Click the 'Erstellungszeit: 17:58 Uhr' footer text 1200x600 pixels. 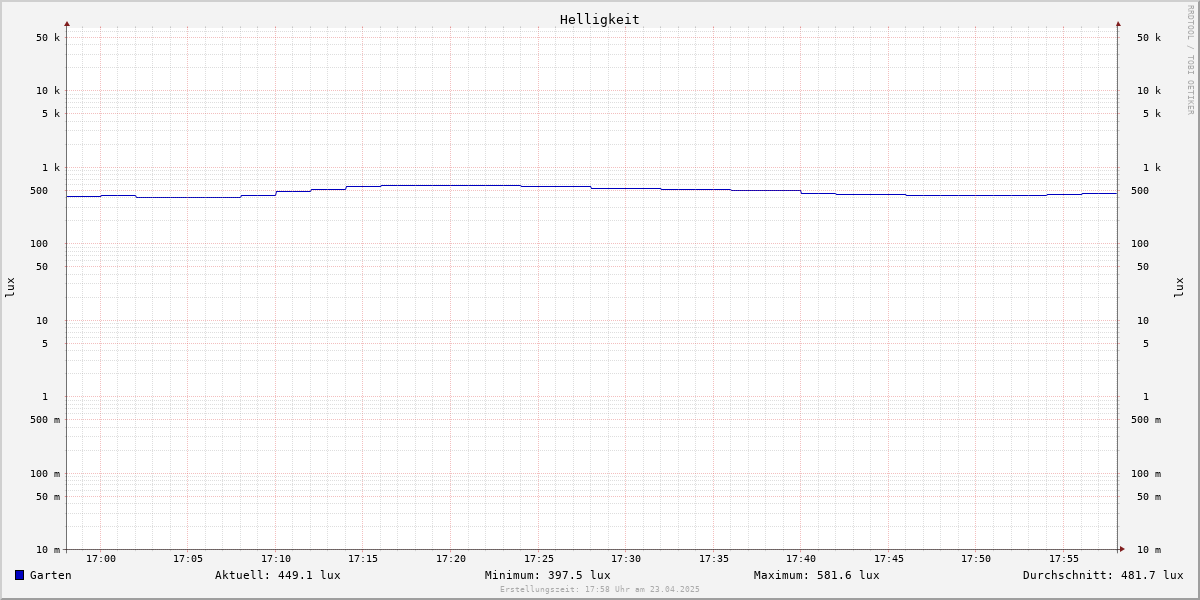pyautogui.click(x=600, y=590)
